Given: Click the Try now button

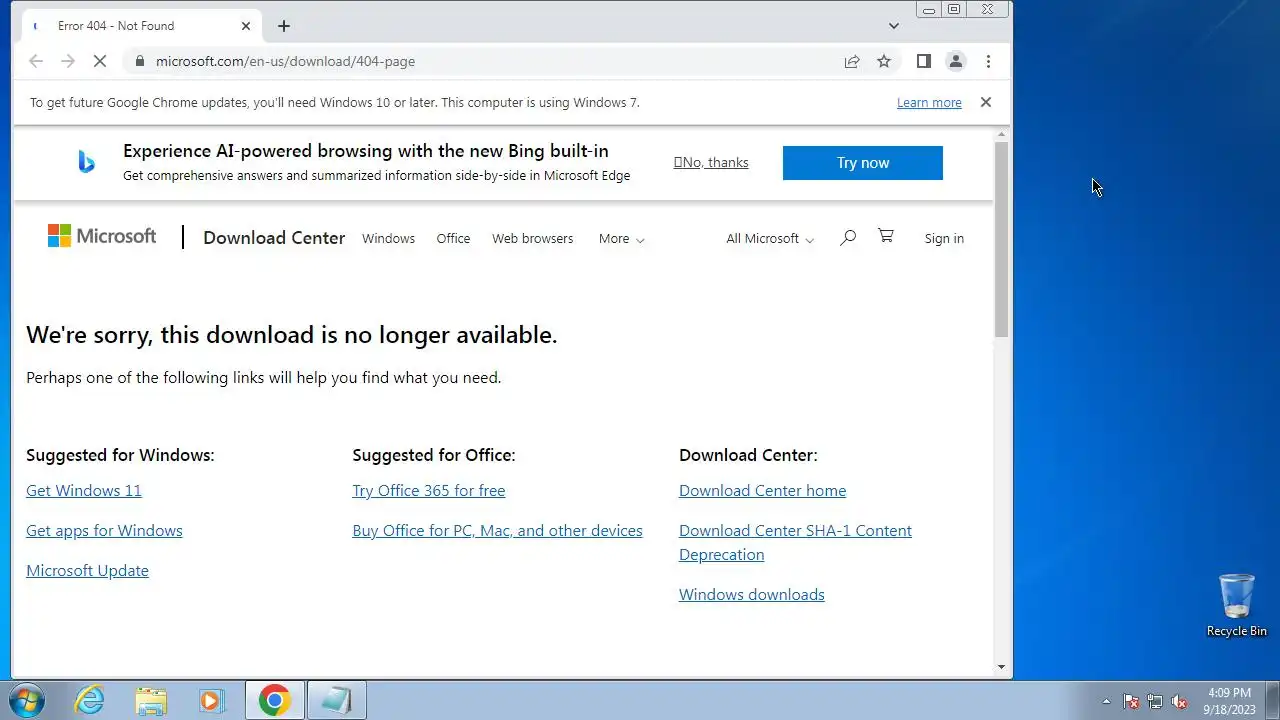Looking at the screenshot, I should [x=863, y=163].
